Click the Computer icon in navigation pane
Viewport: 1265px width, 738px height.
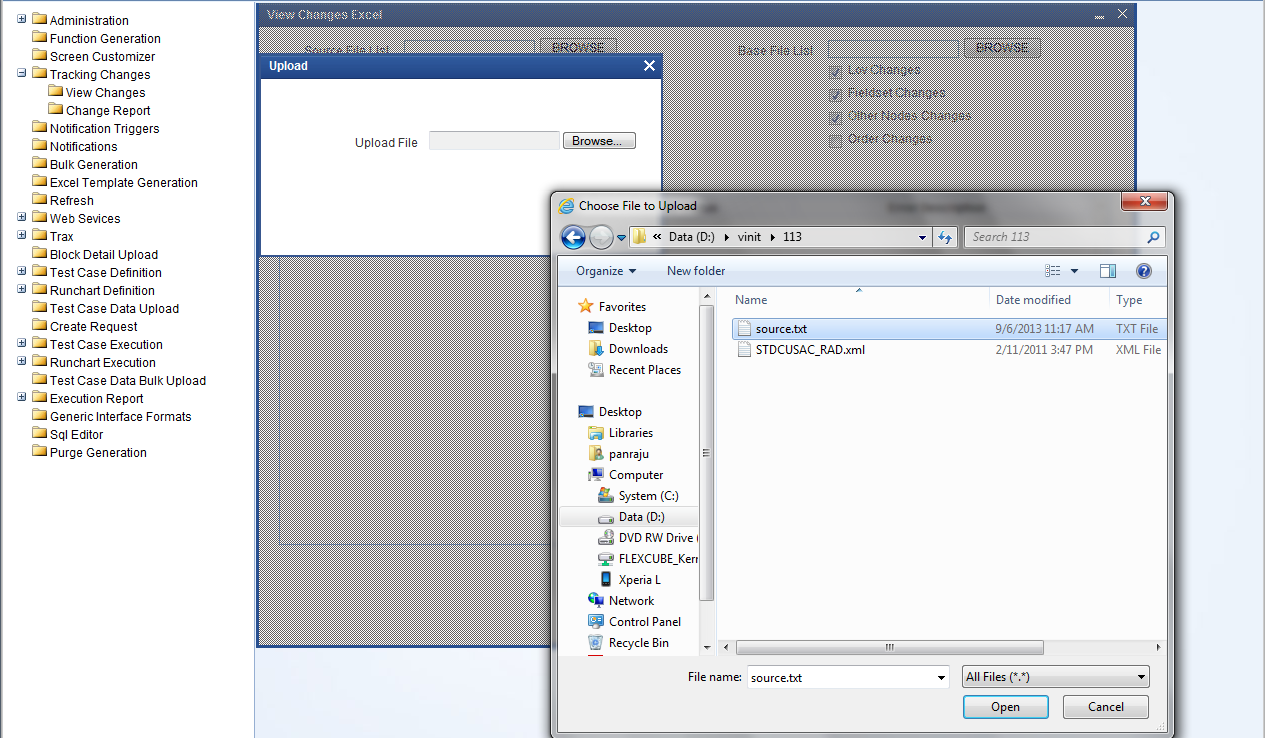pos(596,474)
